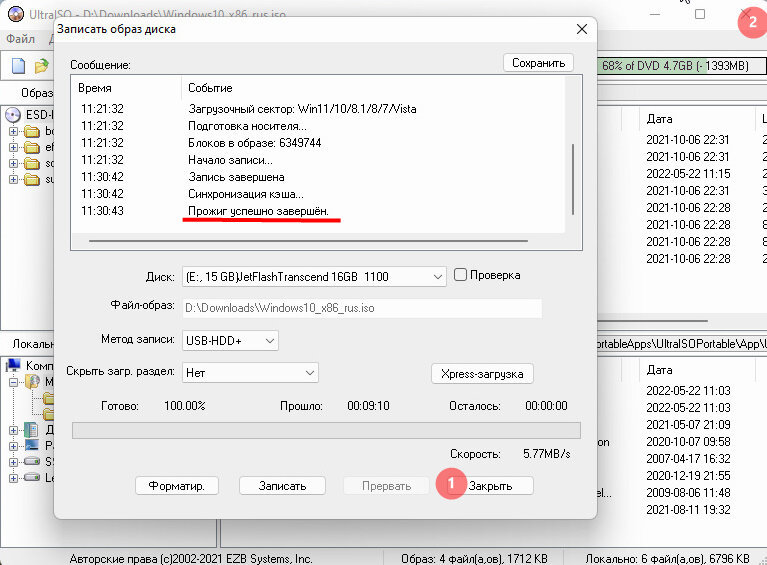
Task: Click the new file icon in UltraISO toolbar
Action: click(19, 65)
